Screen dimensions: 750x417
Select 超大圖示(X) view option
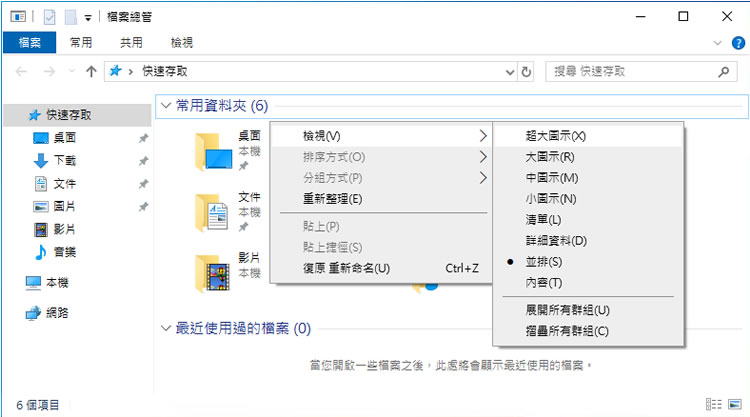click(588, 136)
